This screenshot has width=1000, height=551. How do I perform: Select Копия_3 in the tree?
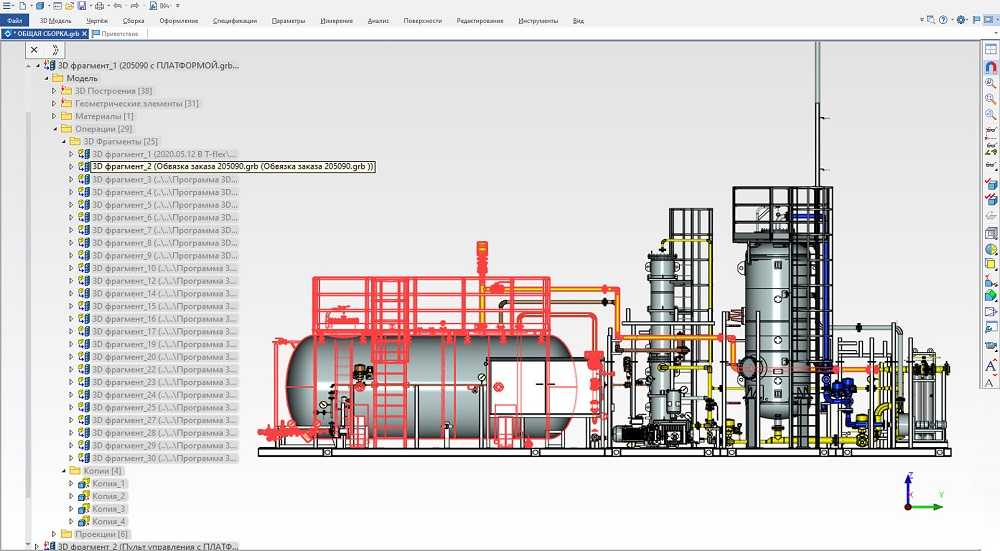point(109,509)
